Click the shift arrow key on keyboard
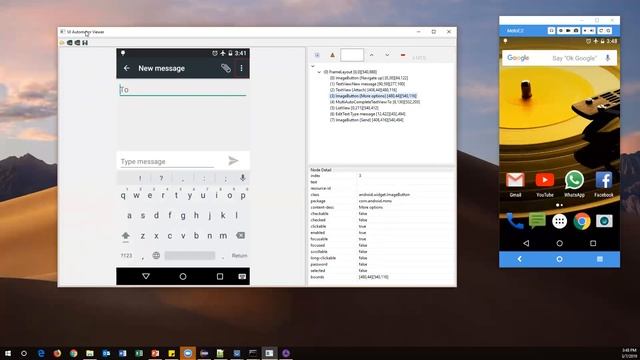The width and height of the screenshot is (640, 360). click(126, 236)
